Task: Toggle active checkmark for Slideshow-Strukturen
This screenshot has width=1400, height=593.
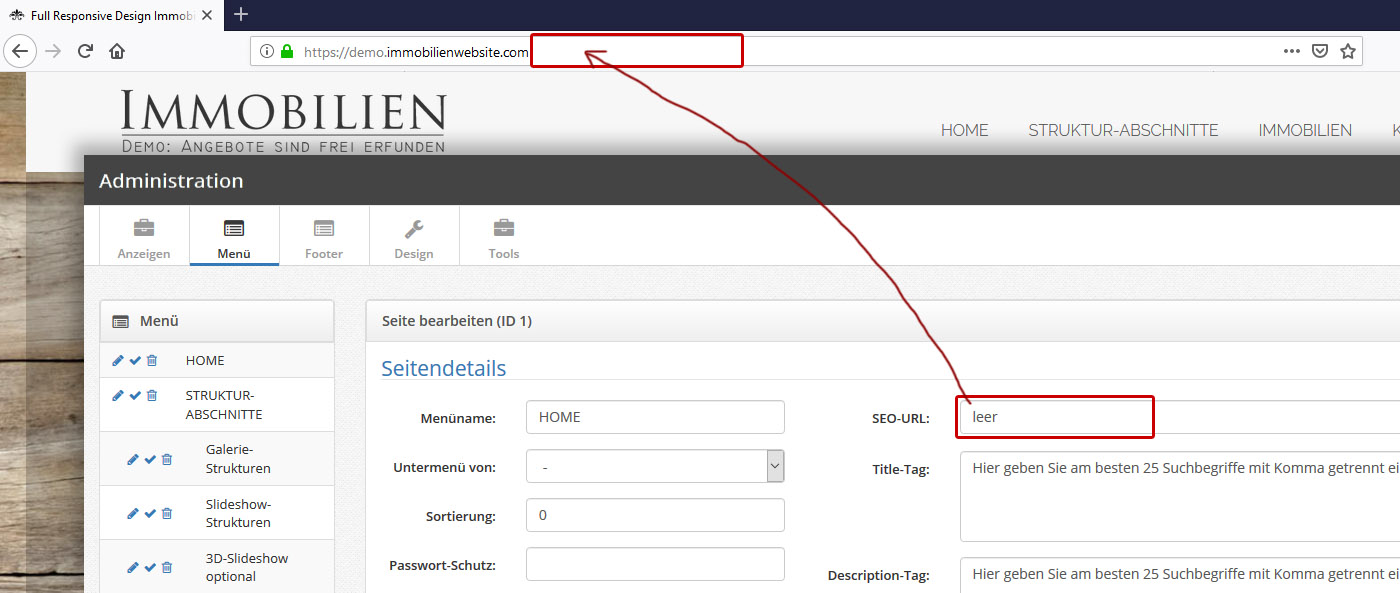Action: 150,513
